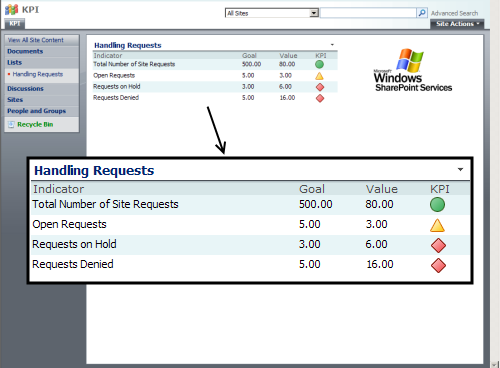Image resolution: width=500 pixels, height=368 pixels.
Task: Open the Recycle Bin link
Action: (x=35, y=124)
